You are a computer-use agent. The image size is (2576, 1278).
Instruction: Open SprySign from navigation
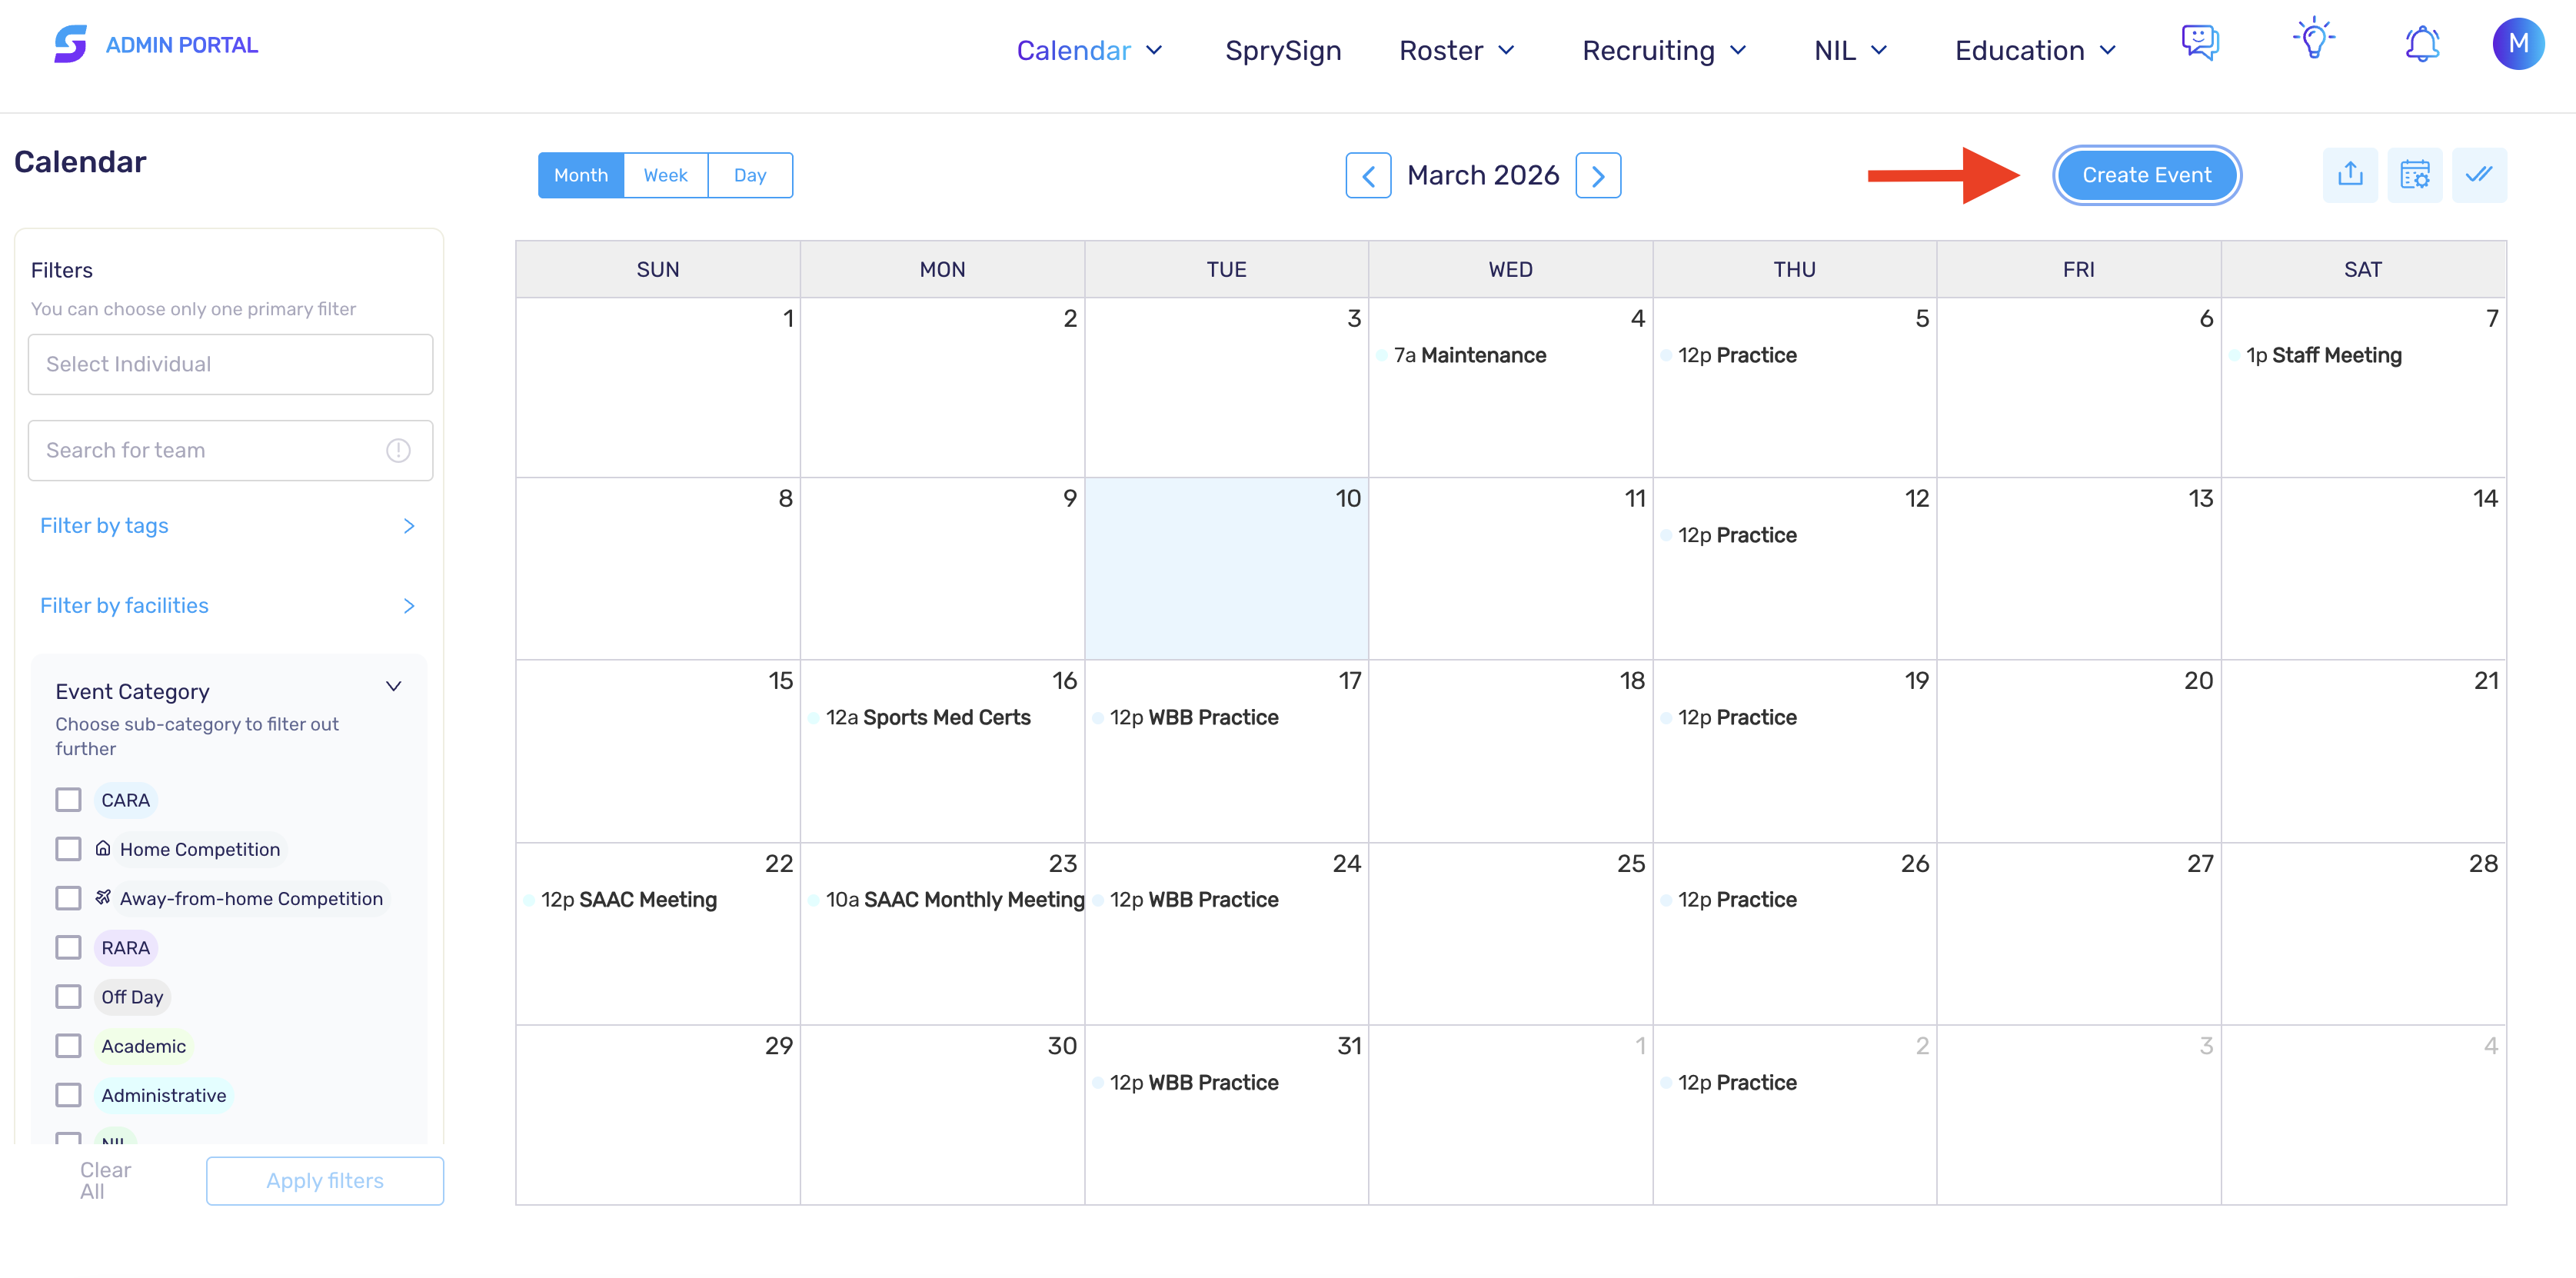click(1283, 51)
